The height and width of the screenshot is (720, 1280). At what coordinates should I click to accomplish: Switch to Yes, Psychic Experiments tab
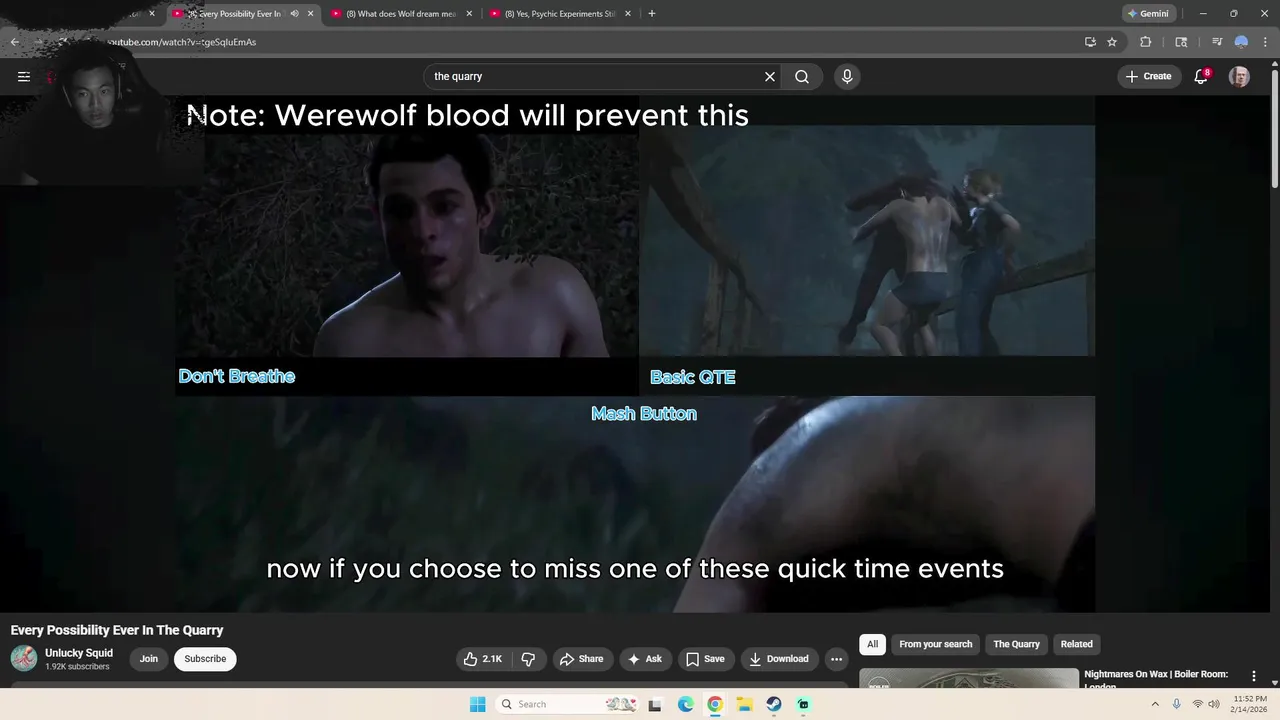click(560, 14)
